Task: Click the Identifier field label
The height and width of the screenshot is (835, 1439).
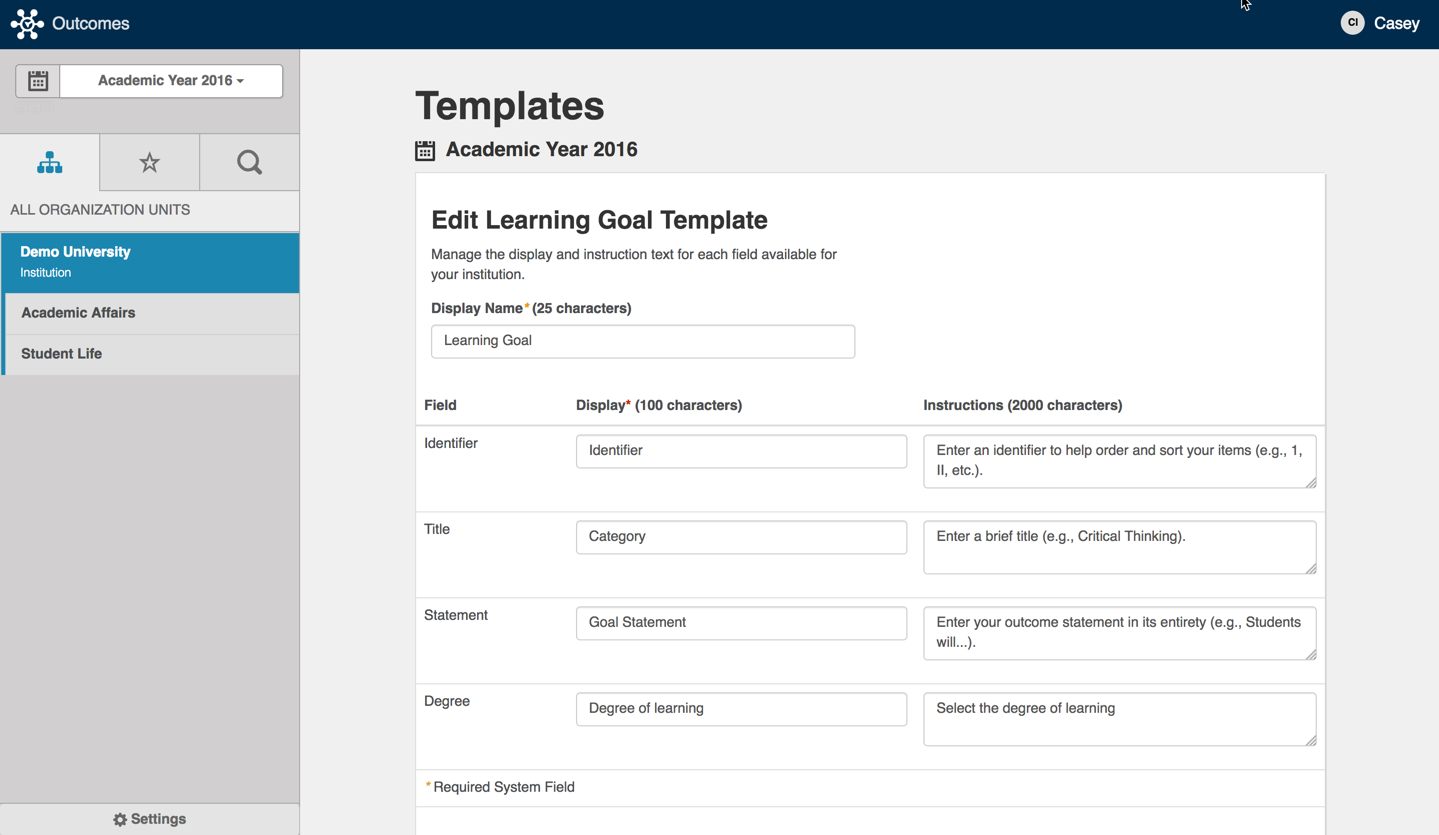Action: (451, 443)
